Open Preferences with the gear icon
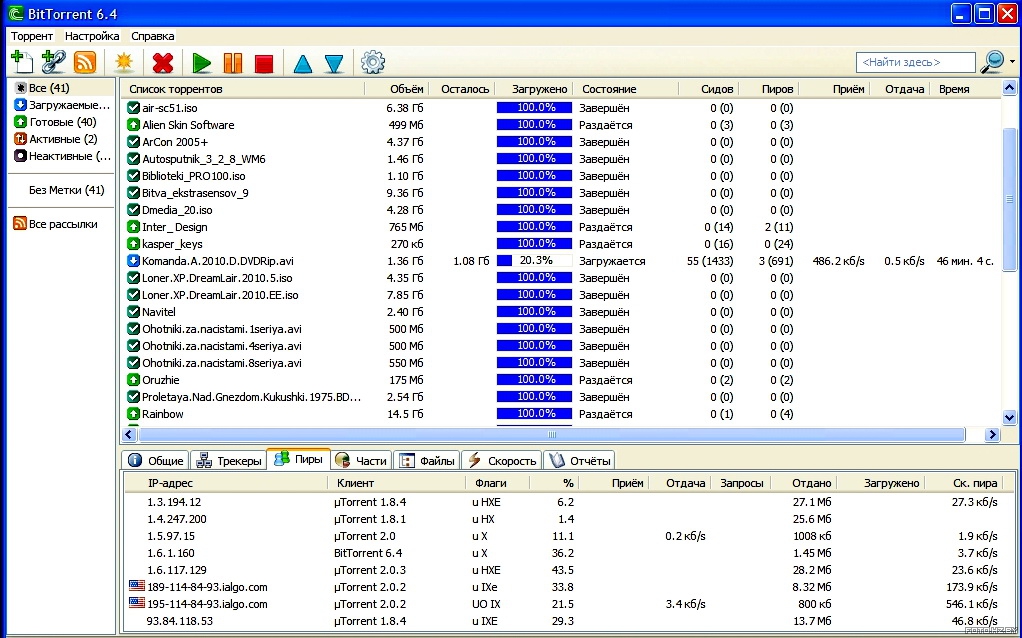 pyautogui.click(x=373, y=63)
